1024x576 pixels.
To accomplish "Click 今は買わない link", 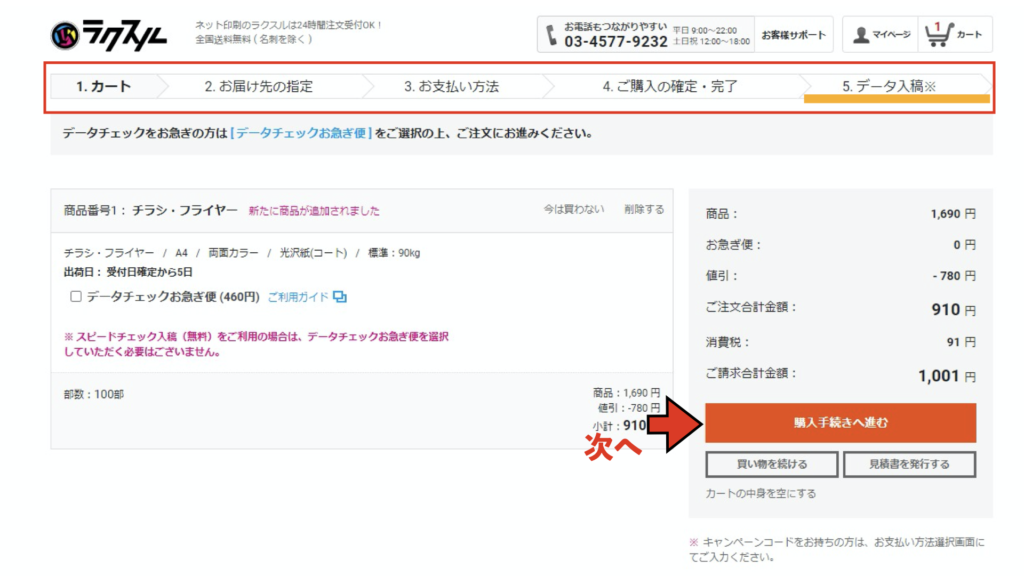I will [574, 210].
